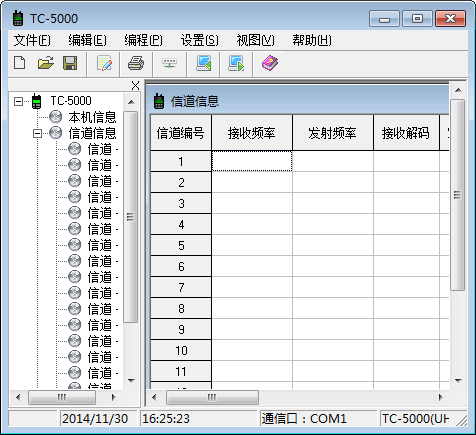Click 通信口：COM1 in the status bar
The image size is (476, 435).
click(x=304, y=419)
